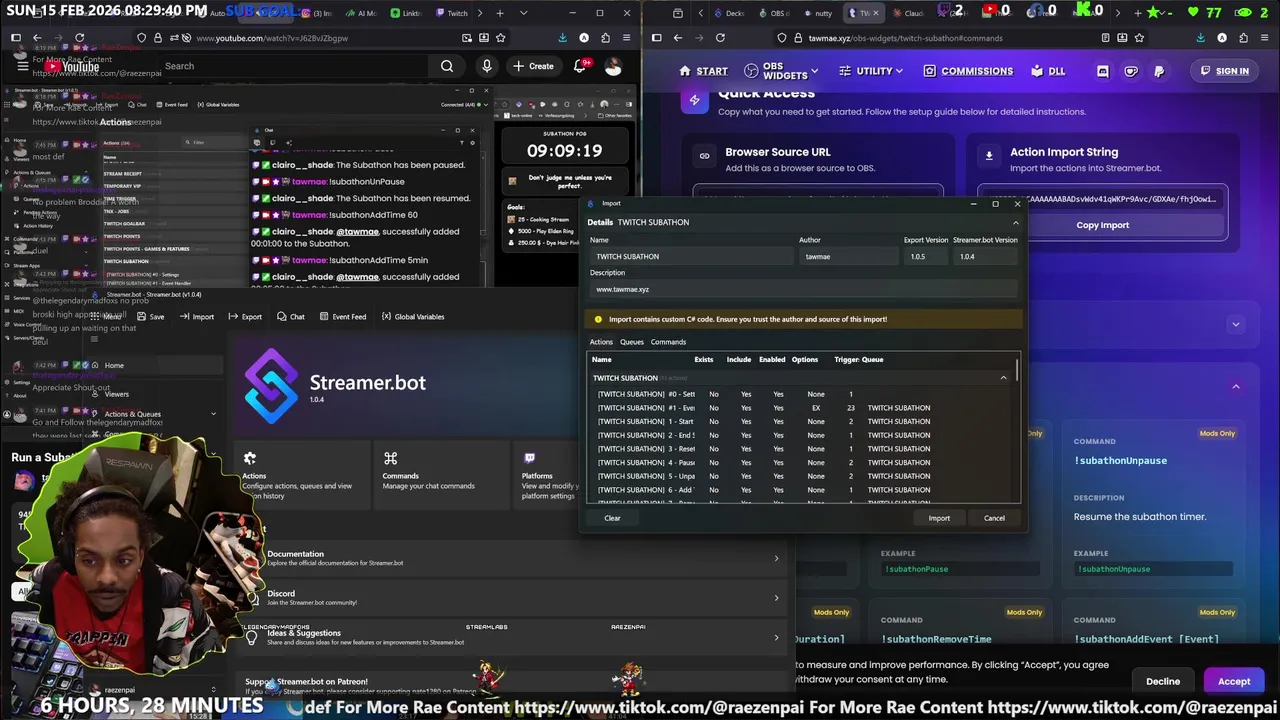
Task: Open YouTube account avatar menu
Action: (x=613, y=66)
